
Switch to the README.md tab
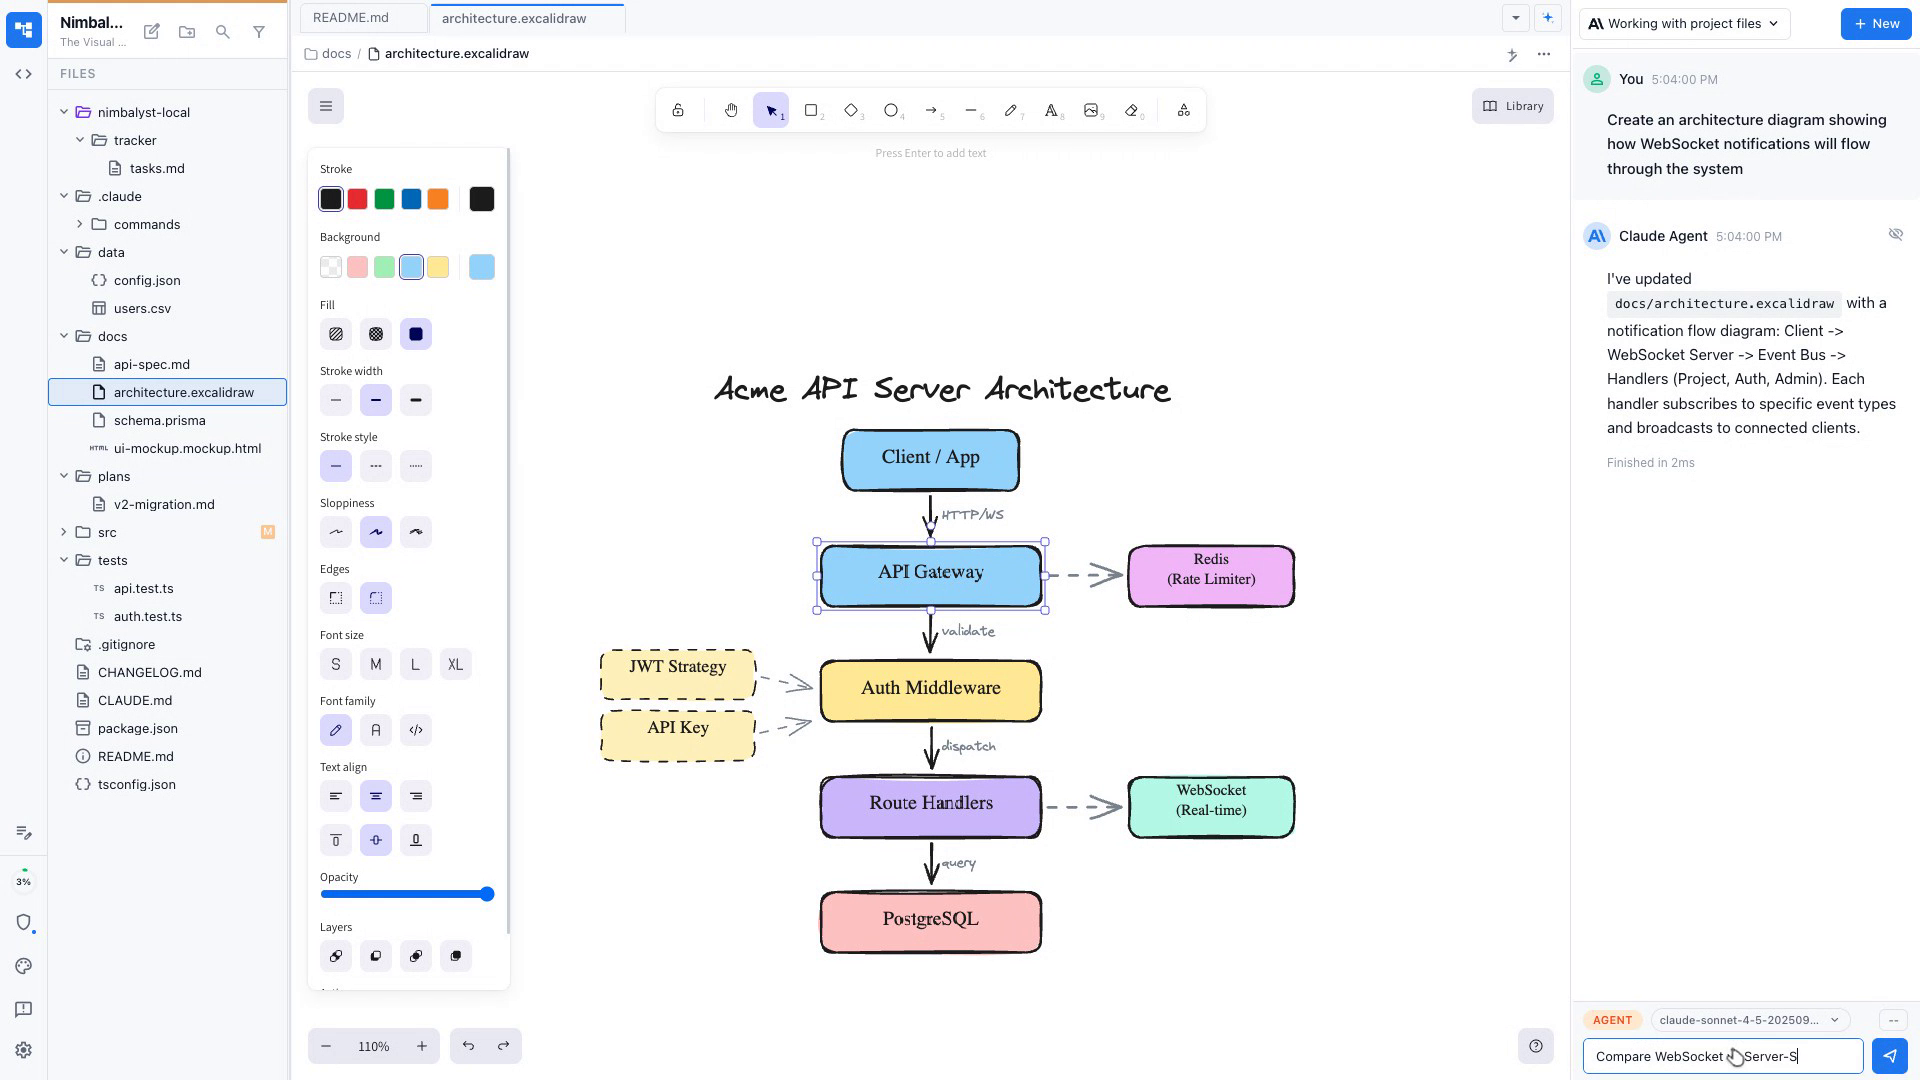351,18
